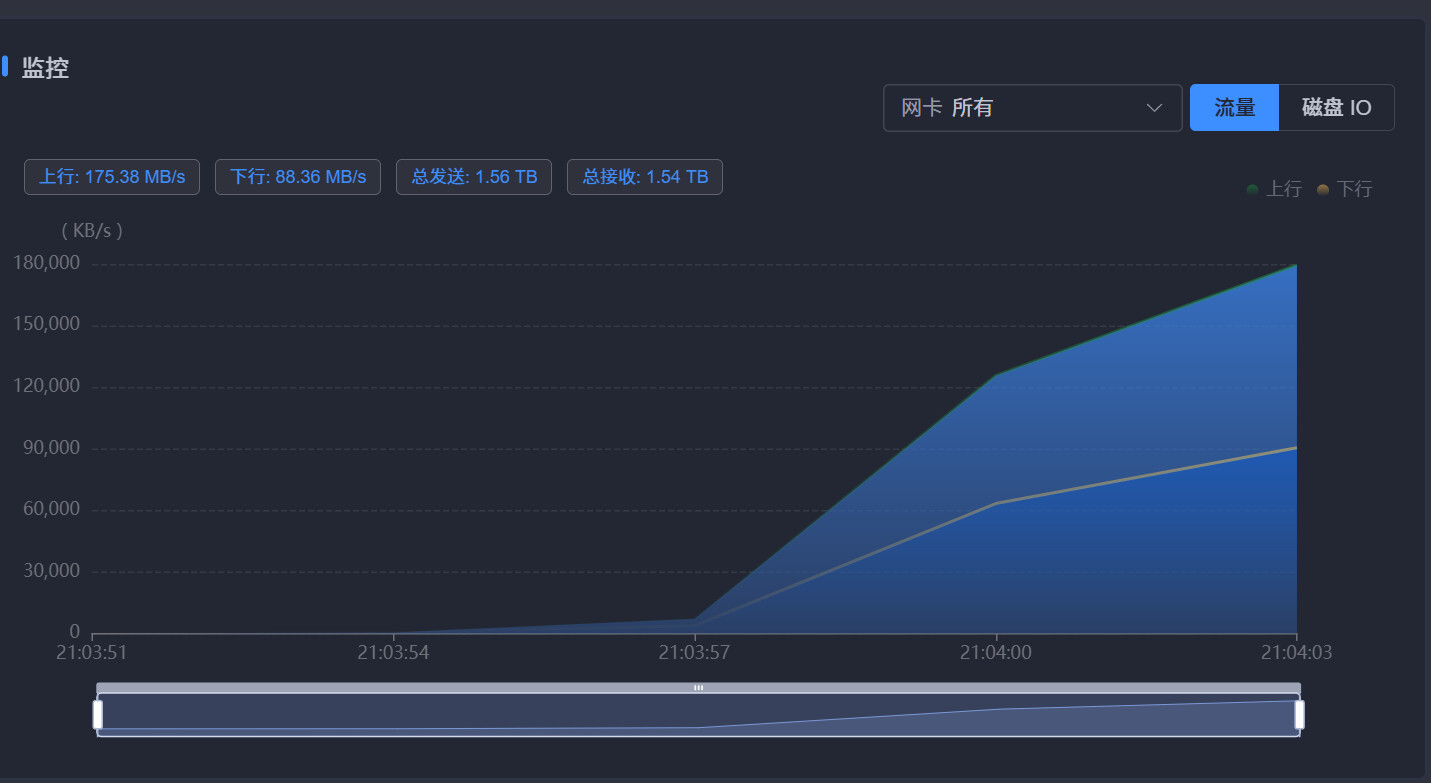The width and height of the screenshot is (1431, 783).
Task: Click the chevron arrow in the 网卡 selector
Action: pos(1155,108)
